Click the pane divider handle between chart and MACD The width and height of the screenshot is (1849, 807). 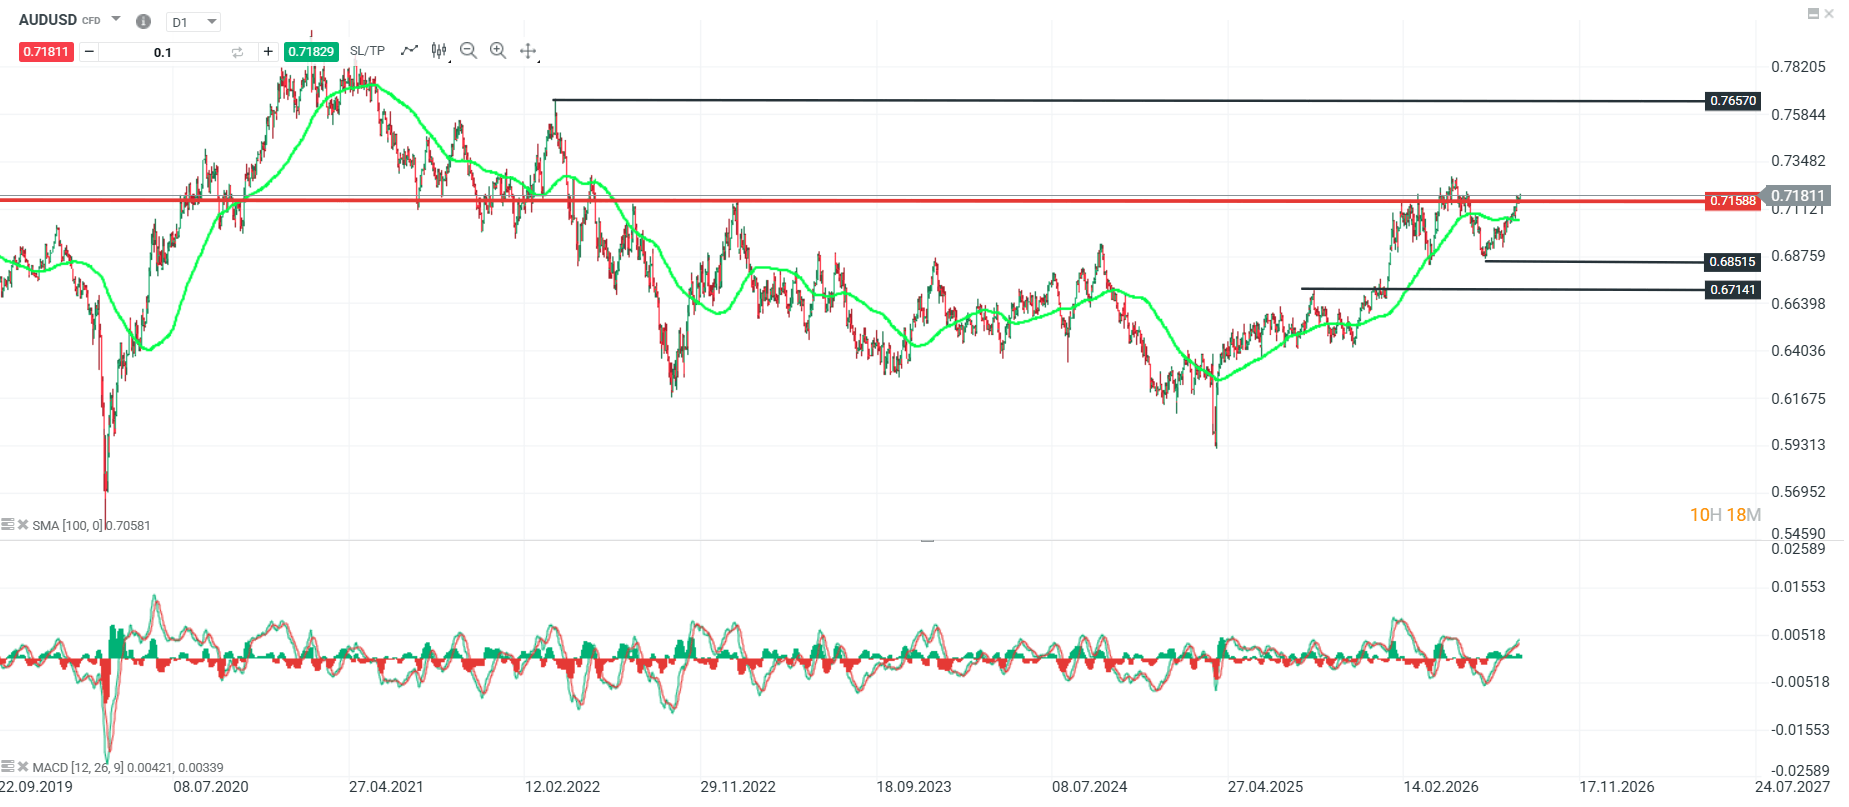(x=927, y=540)
